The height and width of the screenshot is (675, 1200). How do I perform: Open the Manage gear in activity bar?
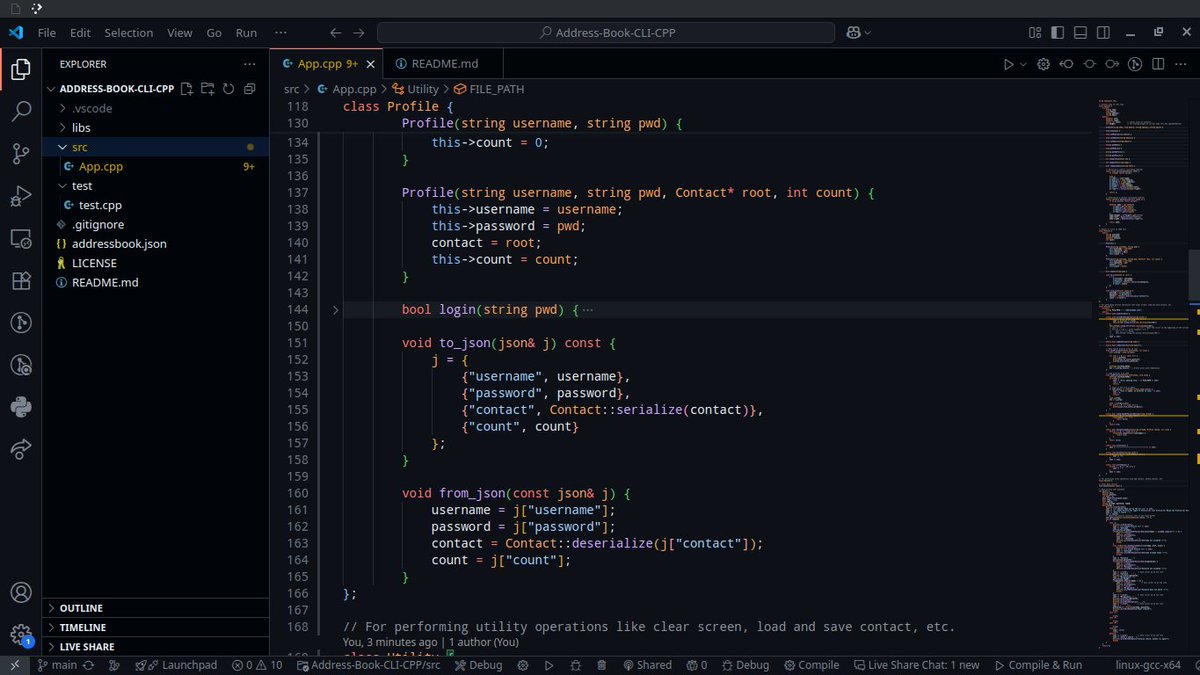pyautogui.click(x=21, y=635)
